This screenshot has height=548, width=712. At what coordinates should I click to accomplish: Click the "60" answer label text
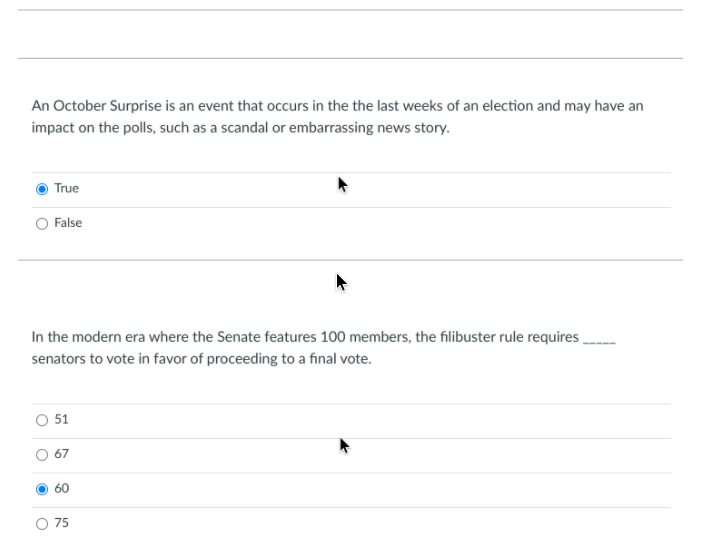61,489
